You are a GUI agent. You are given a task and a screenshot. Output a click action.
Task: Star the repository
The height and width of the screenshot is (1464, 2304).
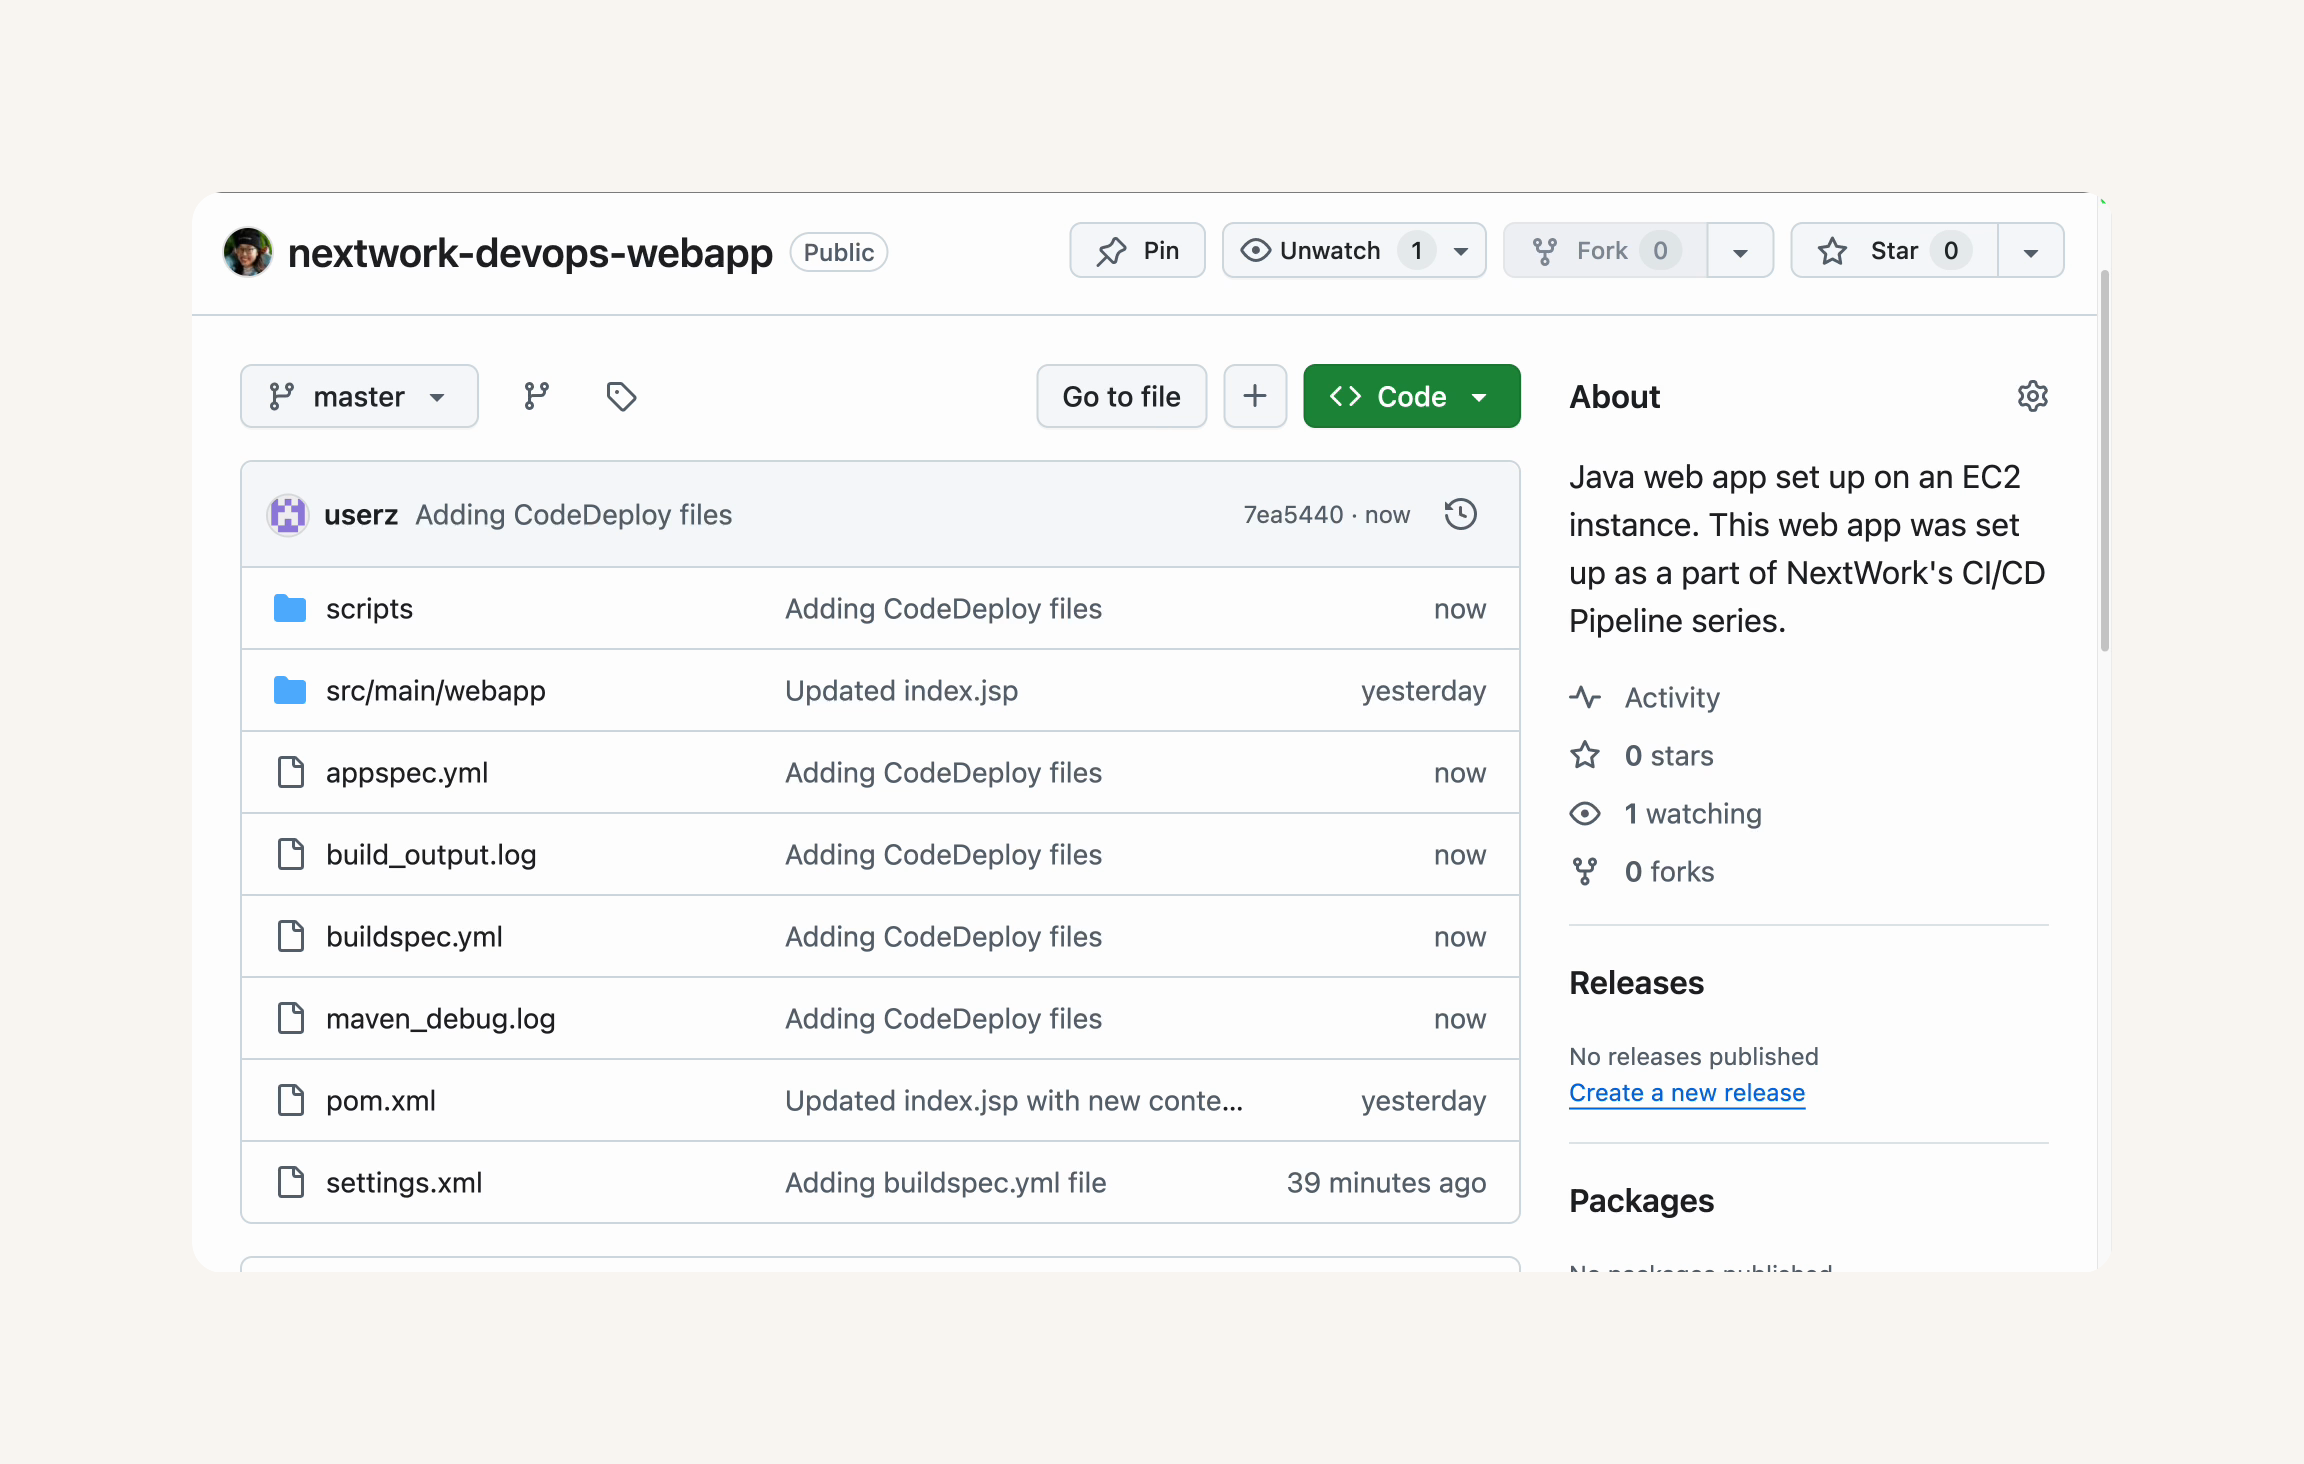pos(1894,251)
